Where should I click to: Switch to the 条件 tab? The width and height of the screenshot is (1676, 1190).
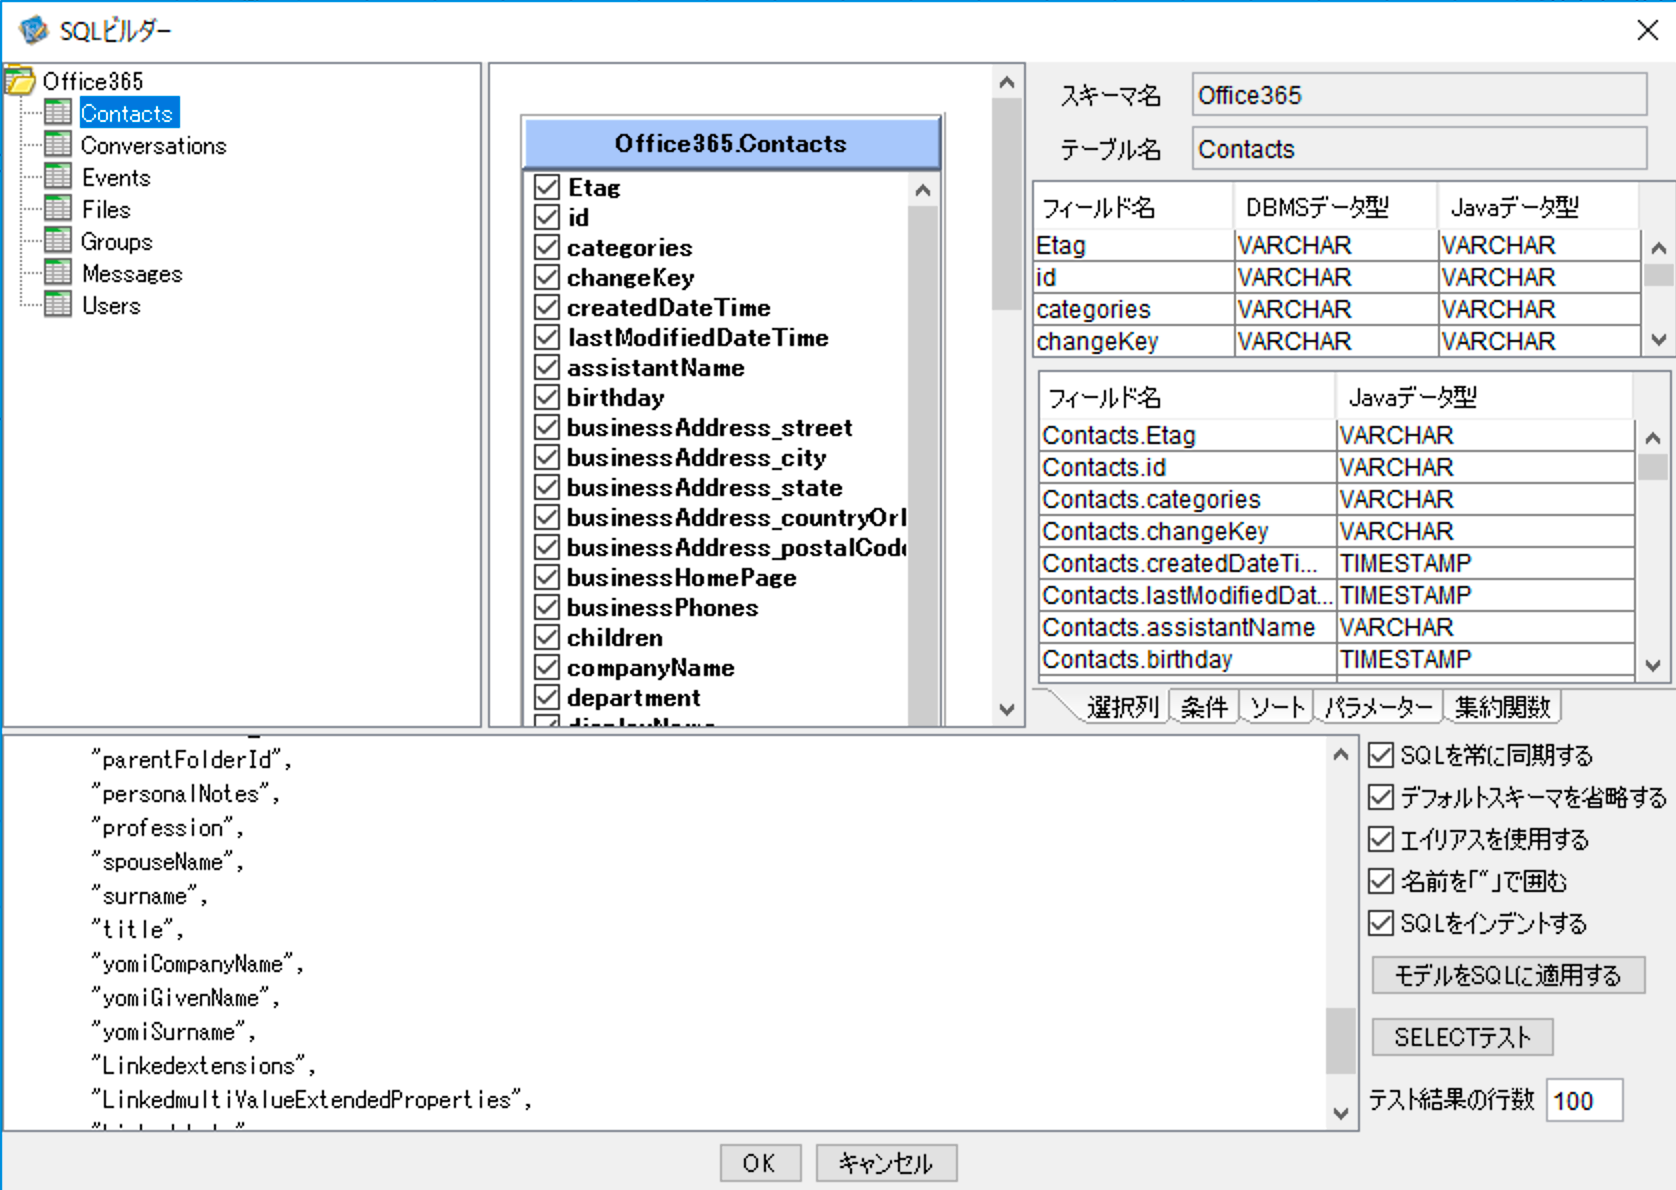click(x=1204, y=707)
